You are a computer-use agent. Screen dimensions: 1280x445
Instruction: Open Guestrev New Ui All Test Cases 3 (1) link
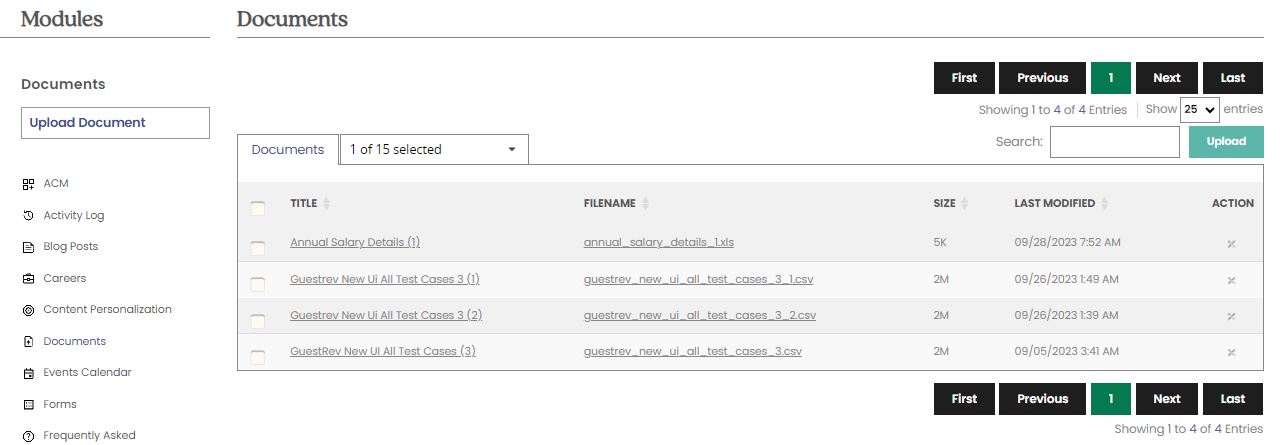pyautogui.click(x=385, y=279)
